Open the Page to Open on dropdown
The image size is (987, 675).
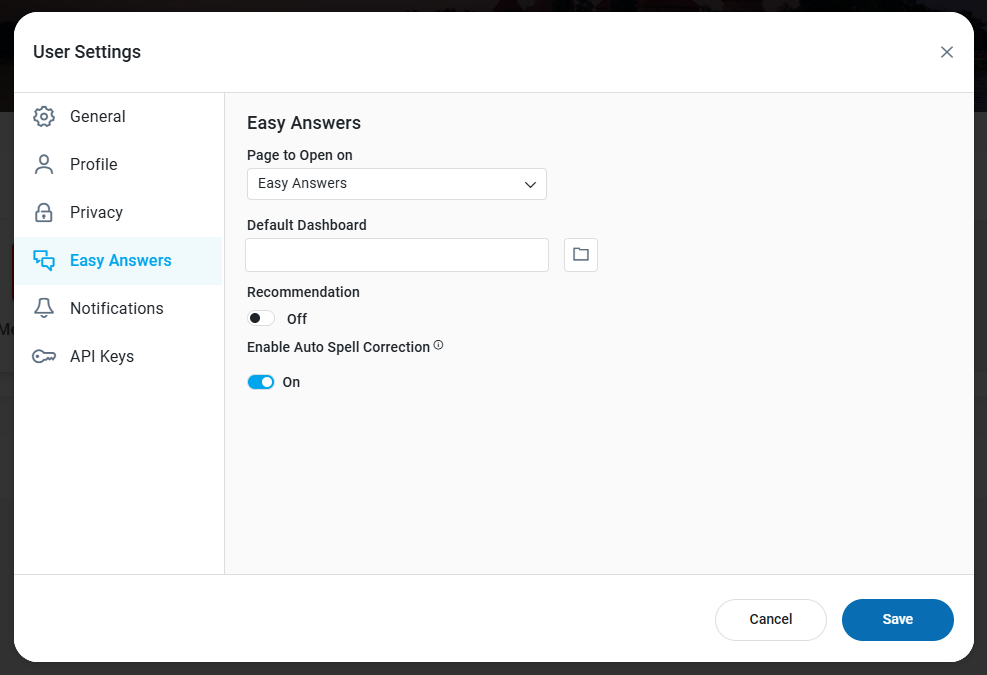pos(397,184)
